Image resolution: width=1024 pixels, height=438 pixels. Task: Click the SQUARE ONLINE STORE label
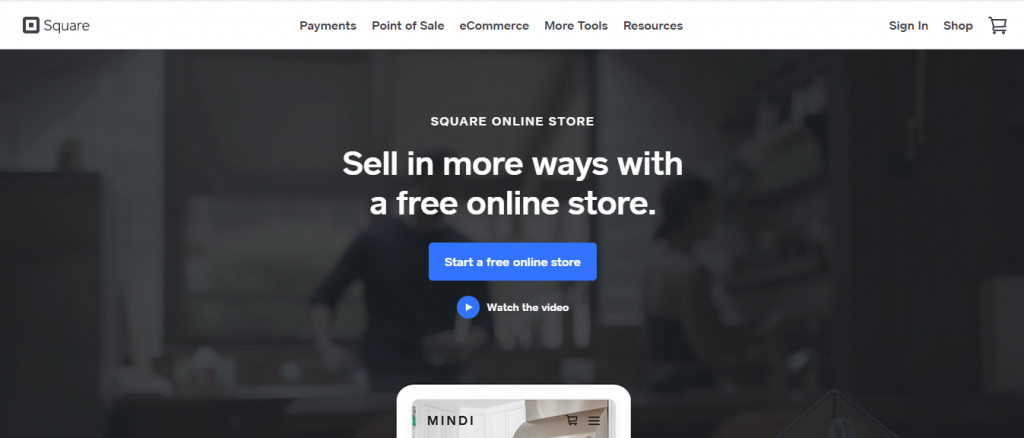click(x=513, y=121)
